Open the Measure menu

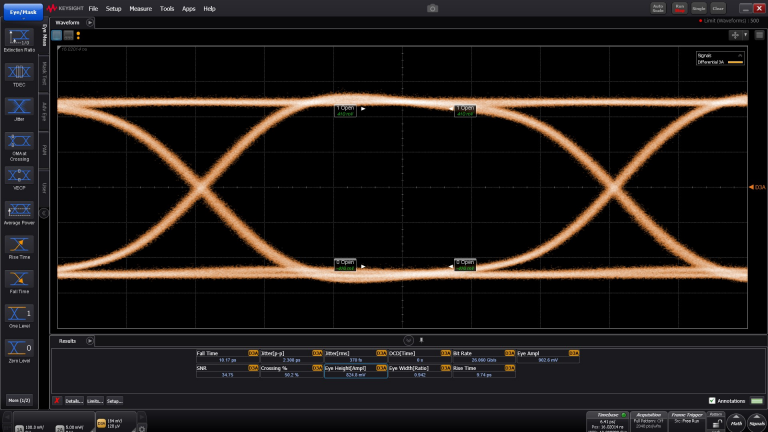pos(140,8)
